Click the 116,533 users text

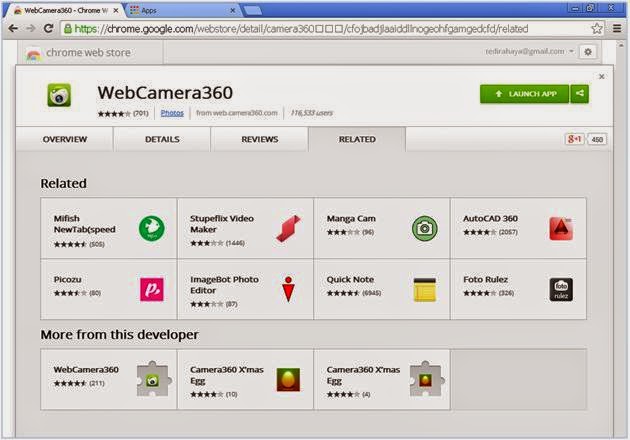point(311,113)
